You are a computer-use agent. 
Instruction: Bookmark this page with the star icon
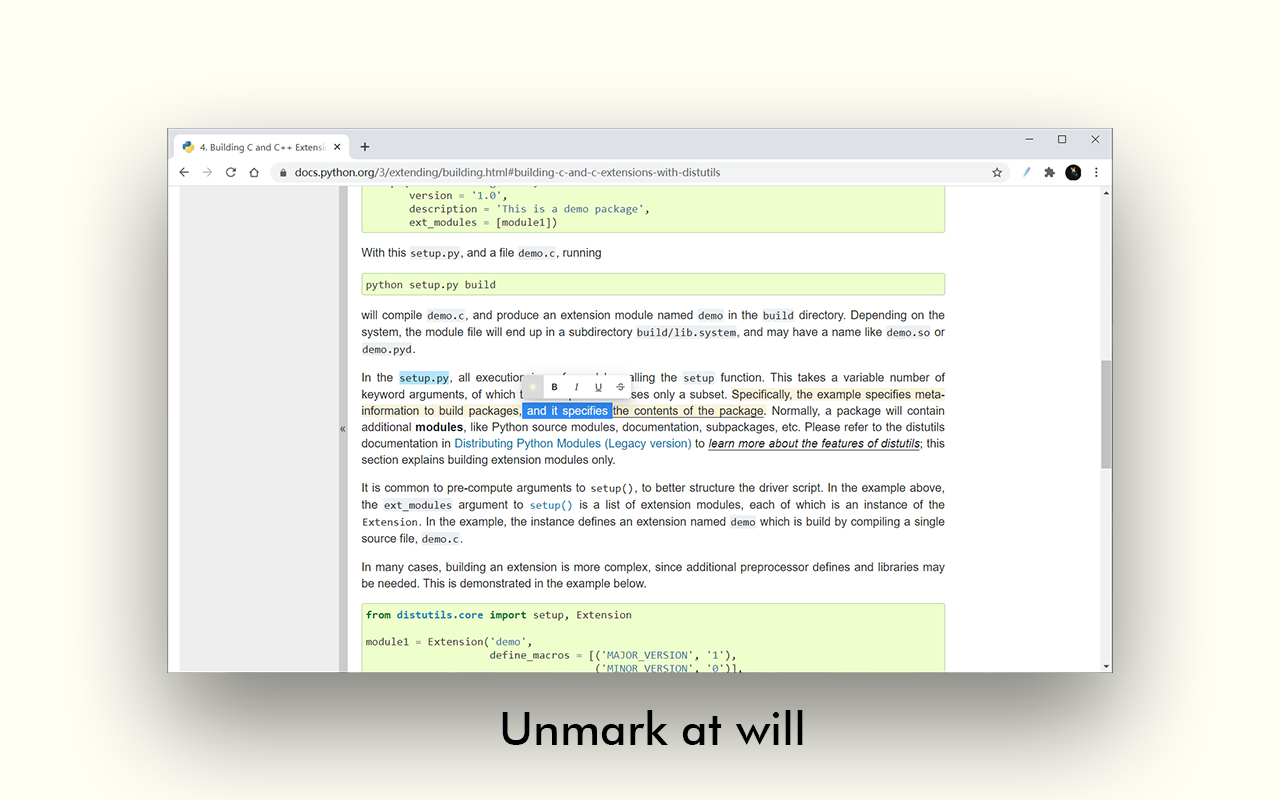click(x=997, y=172)
